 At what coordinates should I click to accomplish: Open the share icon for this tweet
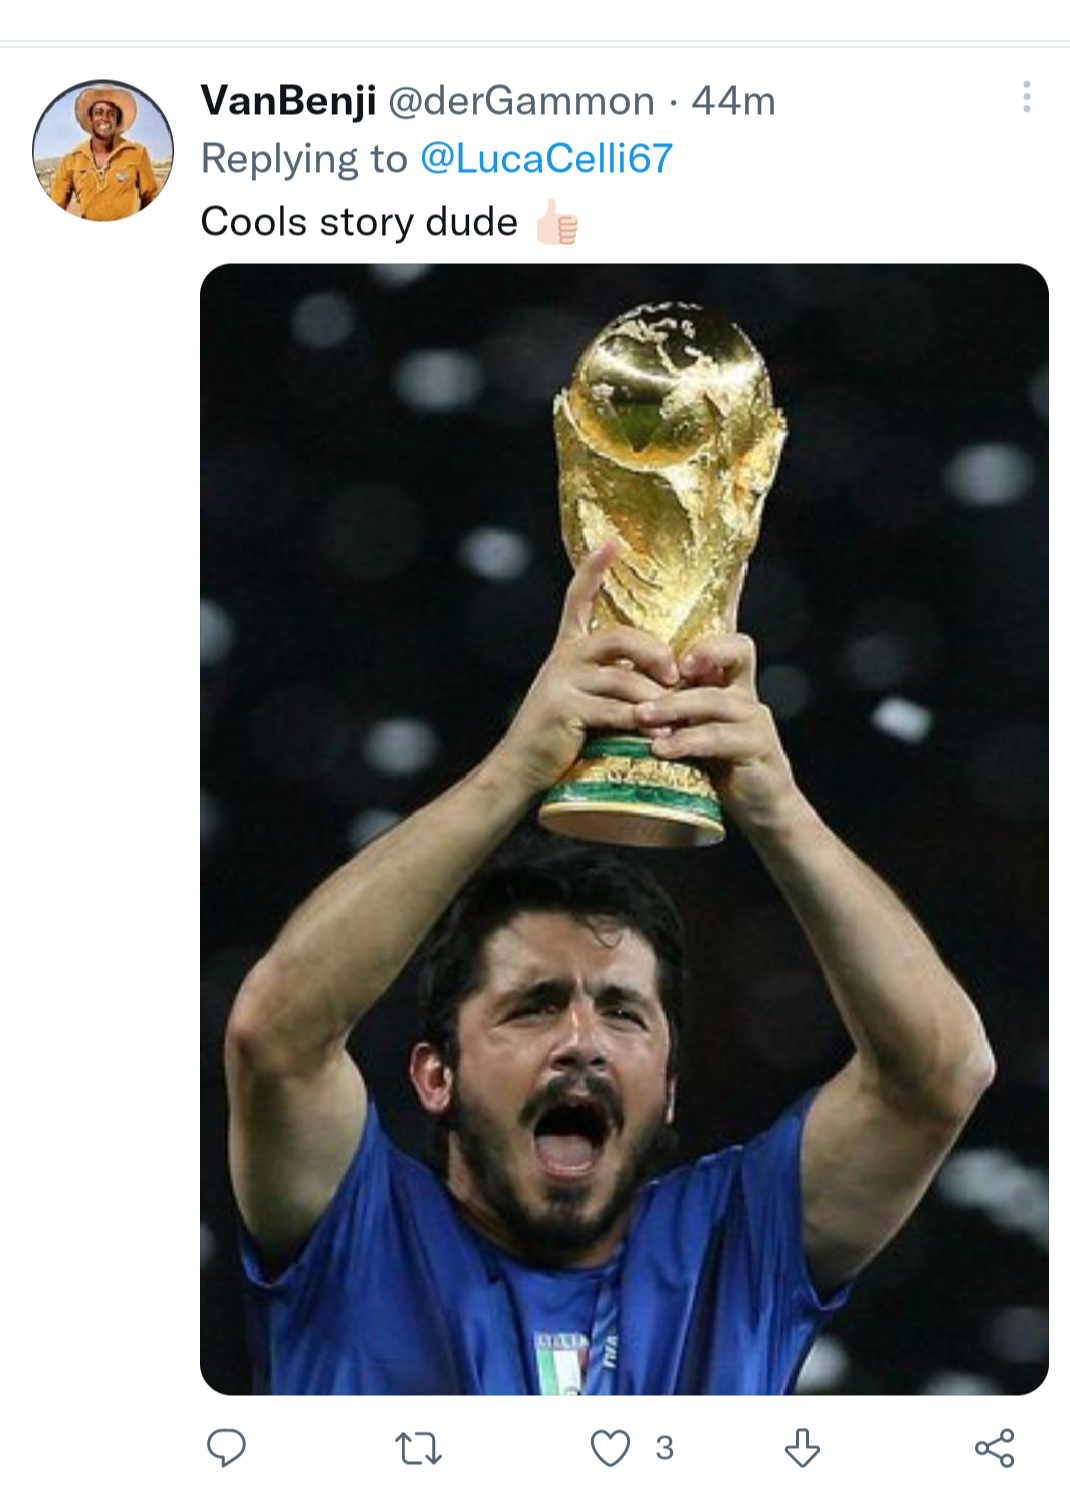click(994, 1447)
